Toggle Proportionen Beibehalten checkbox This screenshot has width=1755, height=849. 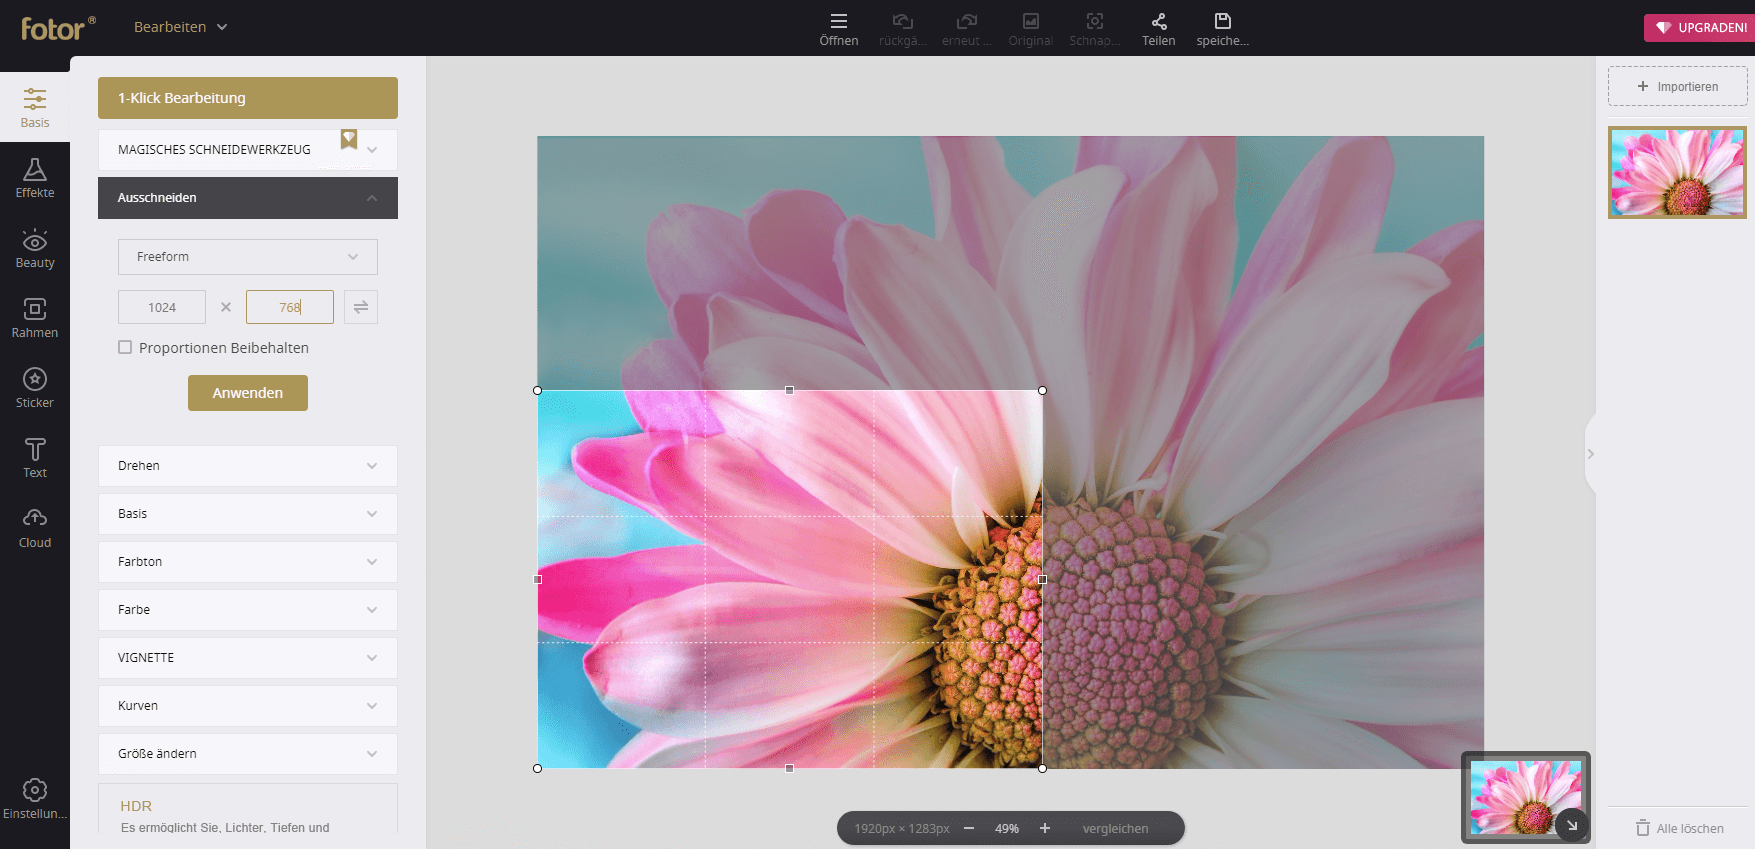pyautogui.click(x=125, y=347)
